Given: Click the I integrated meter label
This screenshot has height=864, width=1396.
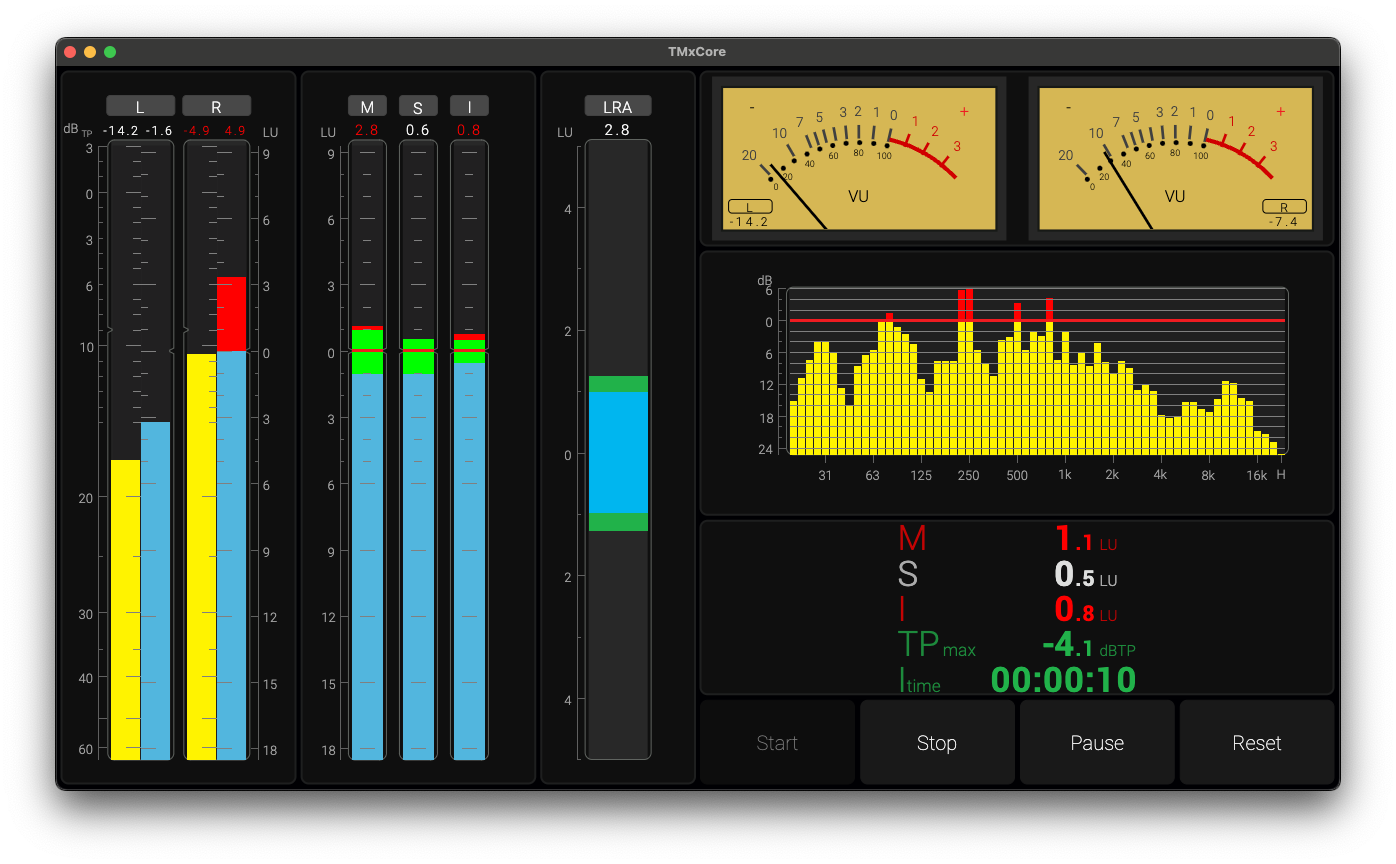Looking at the screenshot, I should [x=468, y=107].
